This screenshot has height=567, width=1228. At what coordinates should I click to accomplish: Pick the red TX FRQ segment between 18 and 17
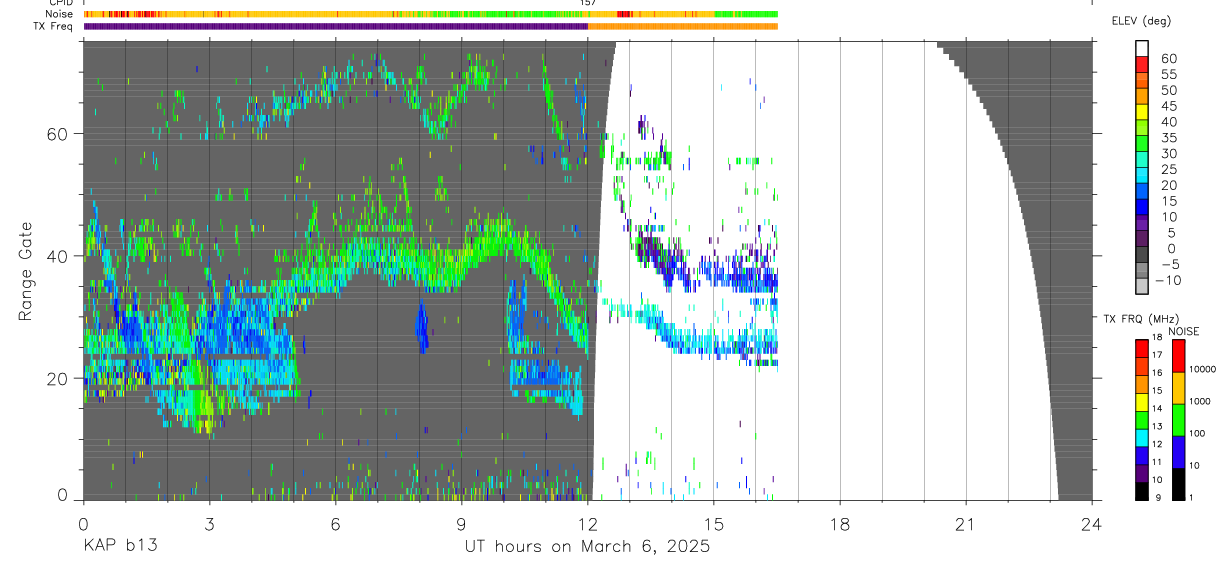(x=1141, y=348)
